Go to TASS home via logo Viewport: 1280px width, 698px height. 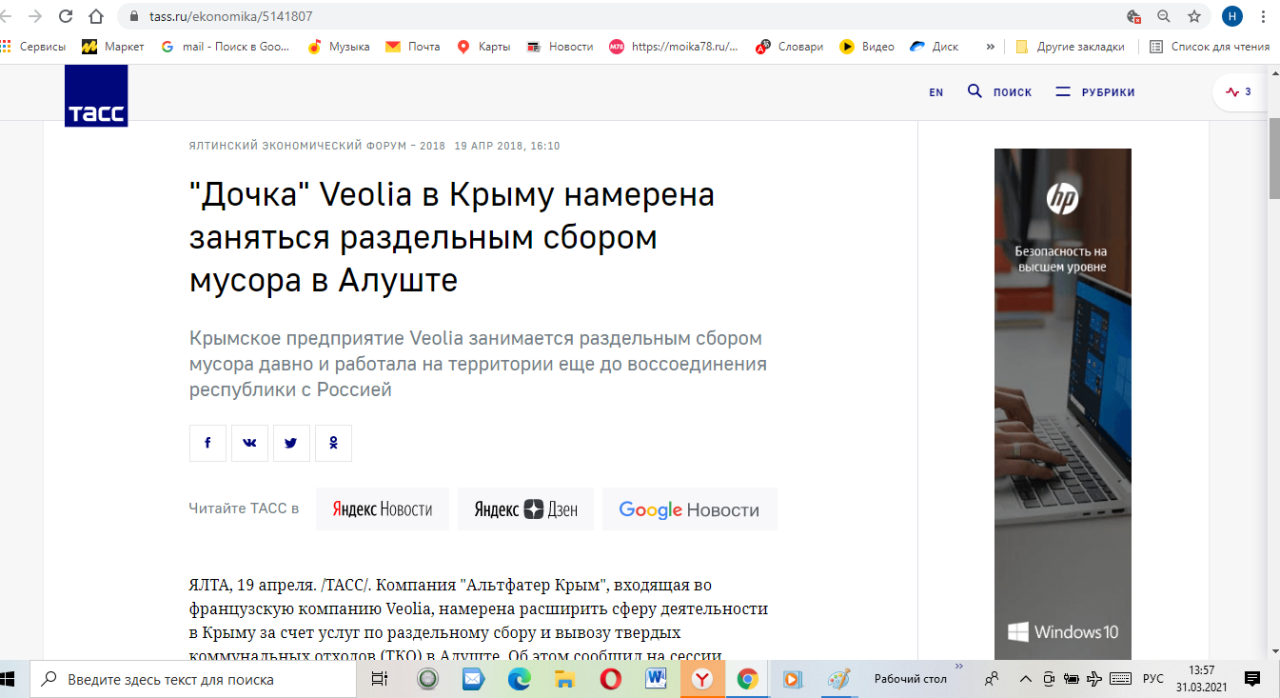coord(96,96)
